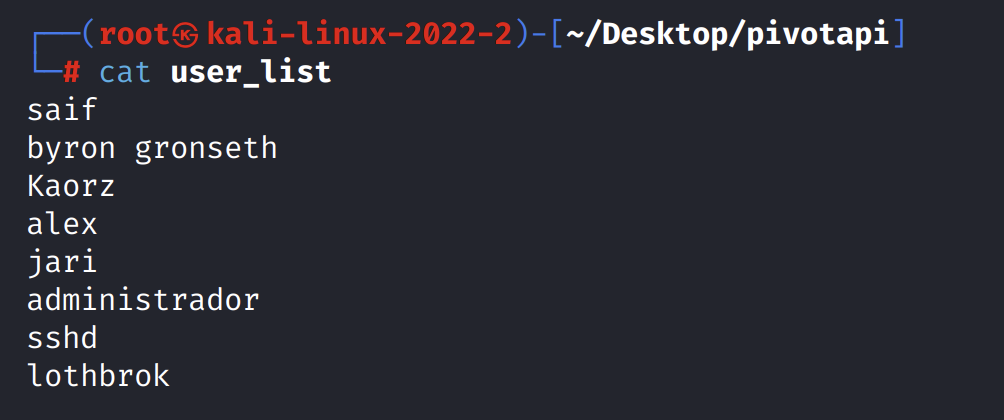
Task: Click the Kali logo icon in the prompt
Action: [190, 36]
